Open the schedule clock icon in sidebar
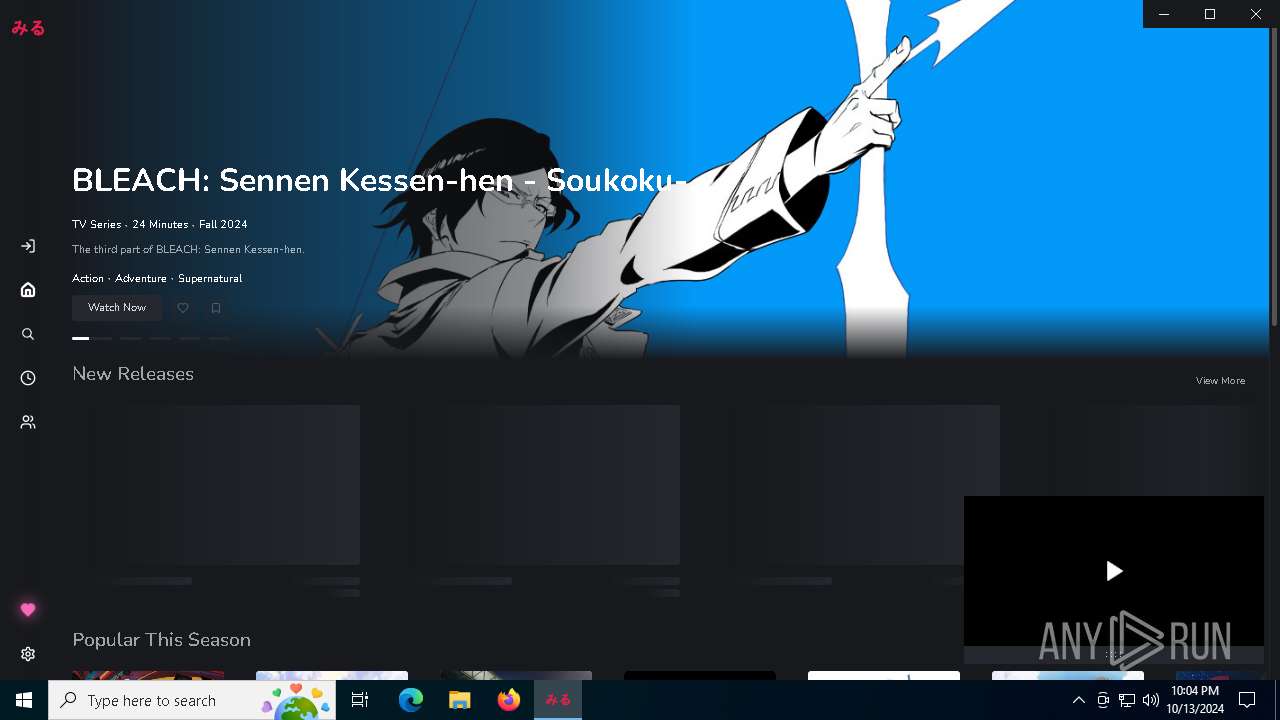This screenshot has width=1280, height=720. point(28,378)
